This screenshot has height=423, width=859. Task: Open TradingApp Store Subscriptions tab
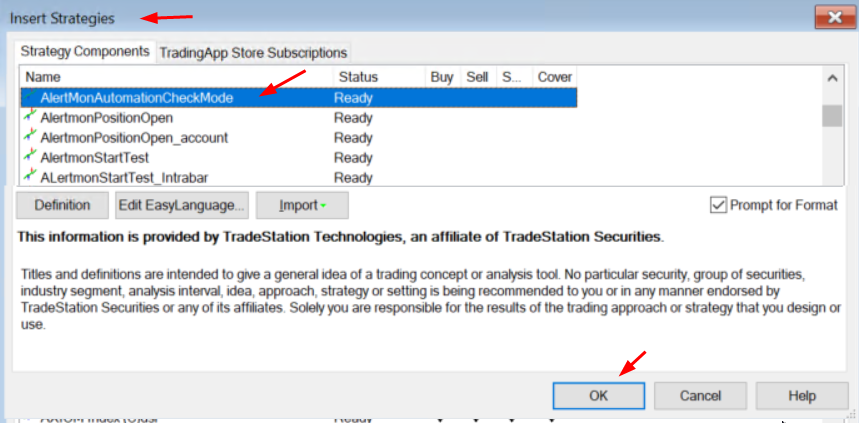click(x=253, y=53)
